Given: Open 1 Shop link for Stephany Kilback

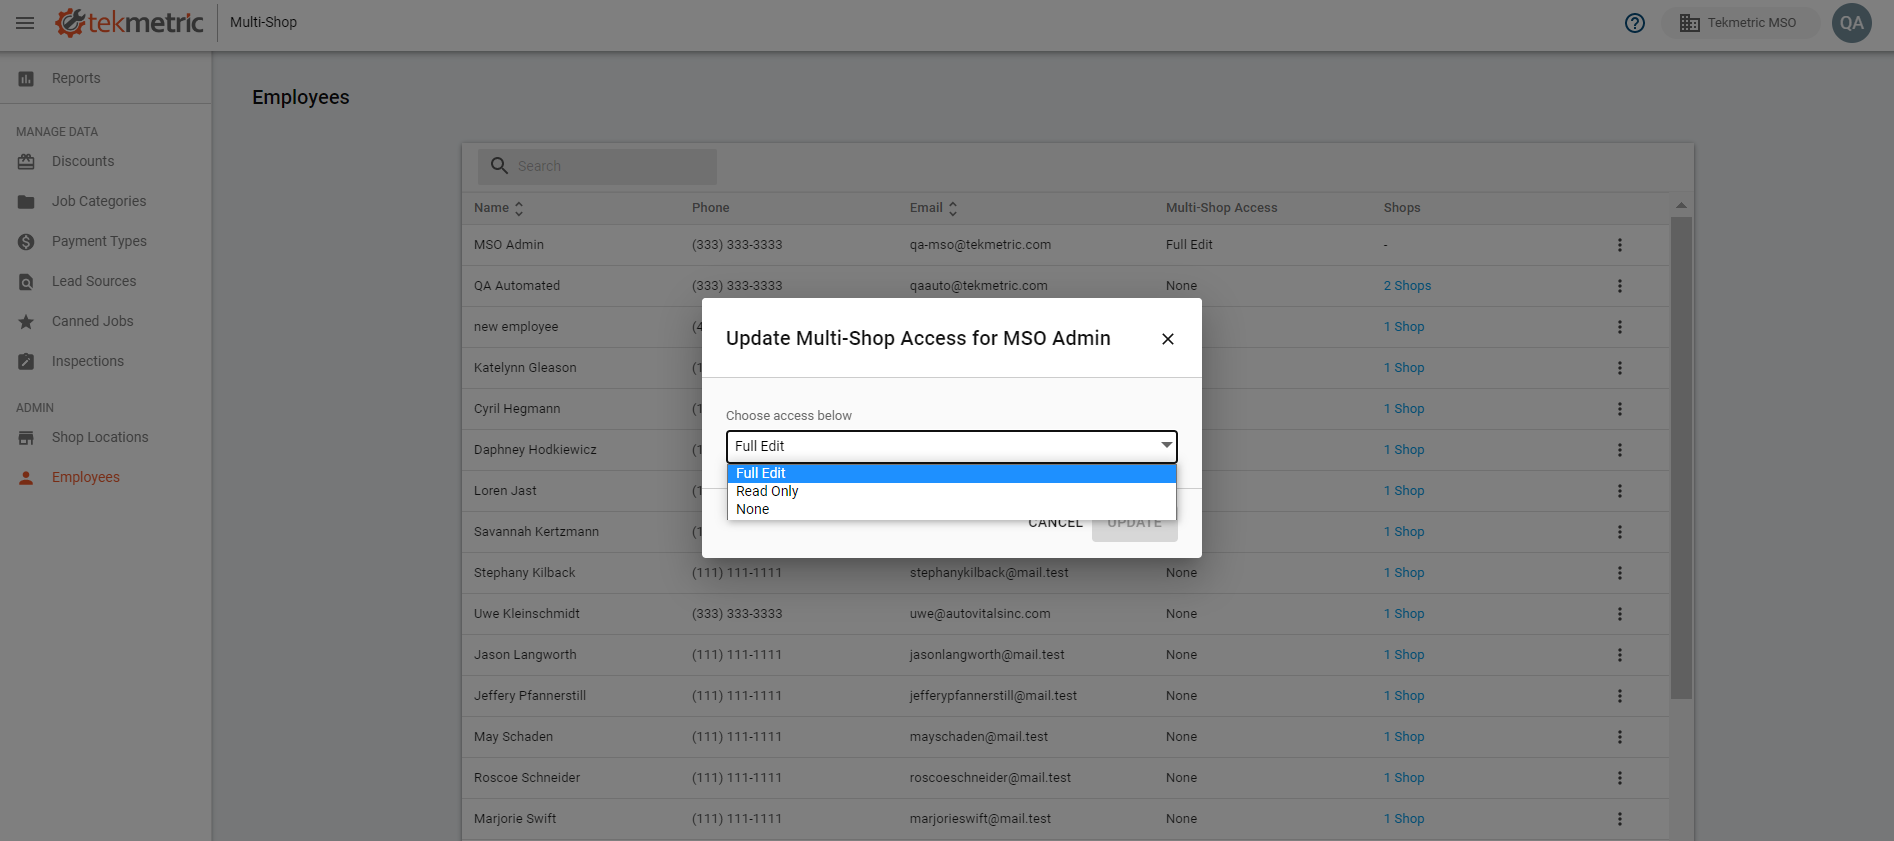Looking at the screenshot, I should [1404, 573].
